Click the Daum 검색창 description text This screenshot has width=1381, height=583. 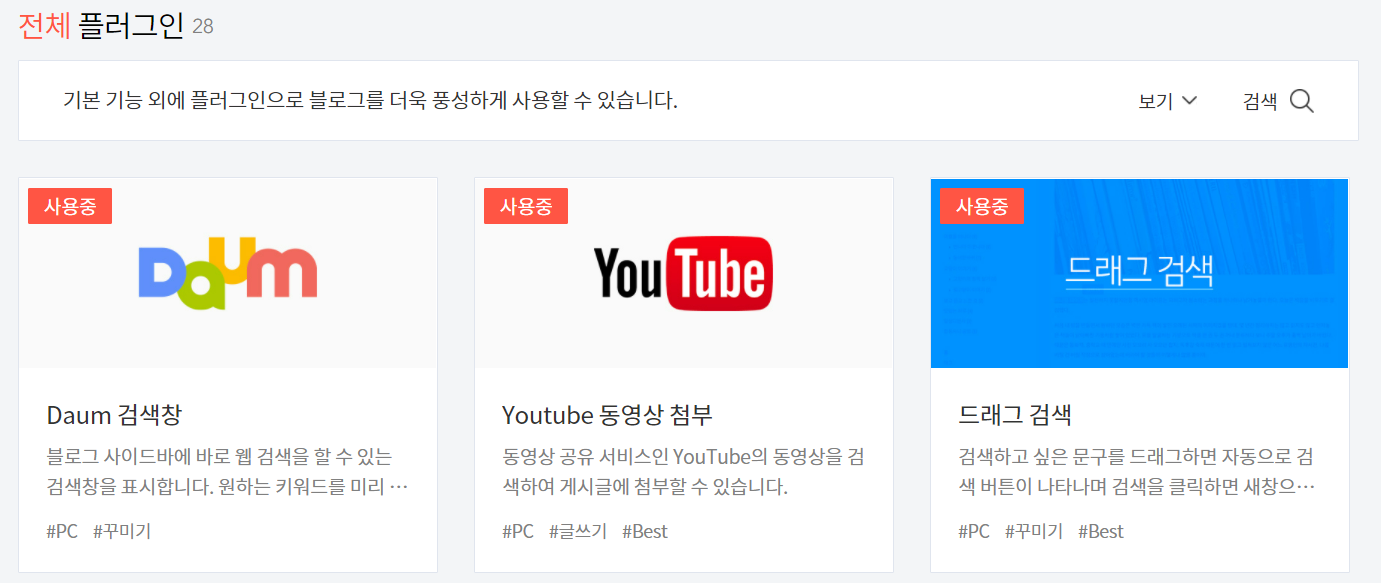coord(228,472)
